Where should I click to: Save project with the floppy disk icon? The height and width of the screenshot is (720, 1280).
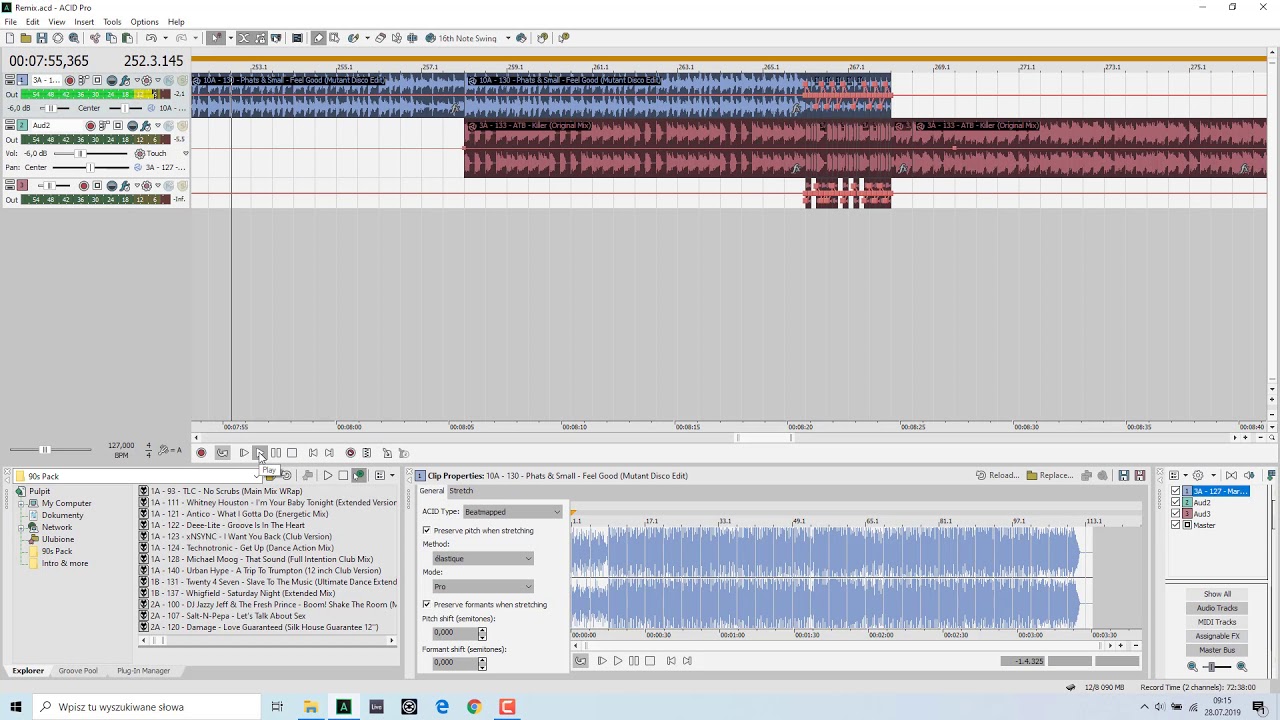pyautogui.click(x=42, y=38)
